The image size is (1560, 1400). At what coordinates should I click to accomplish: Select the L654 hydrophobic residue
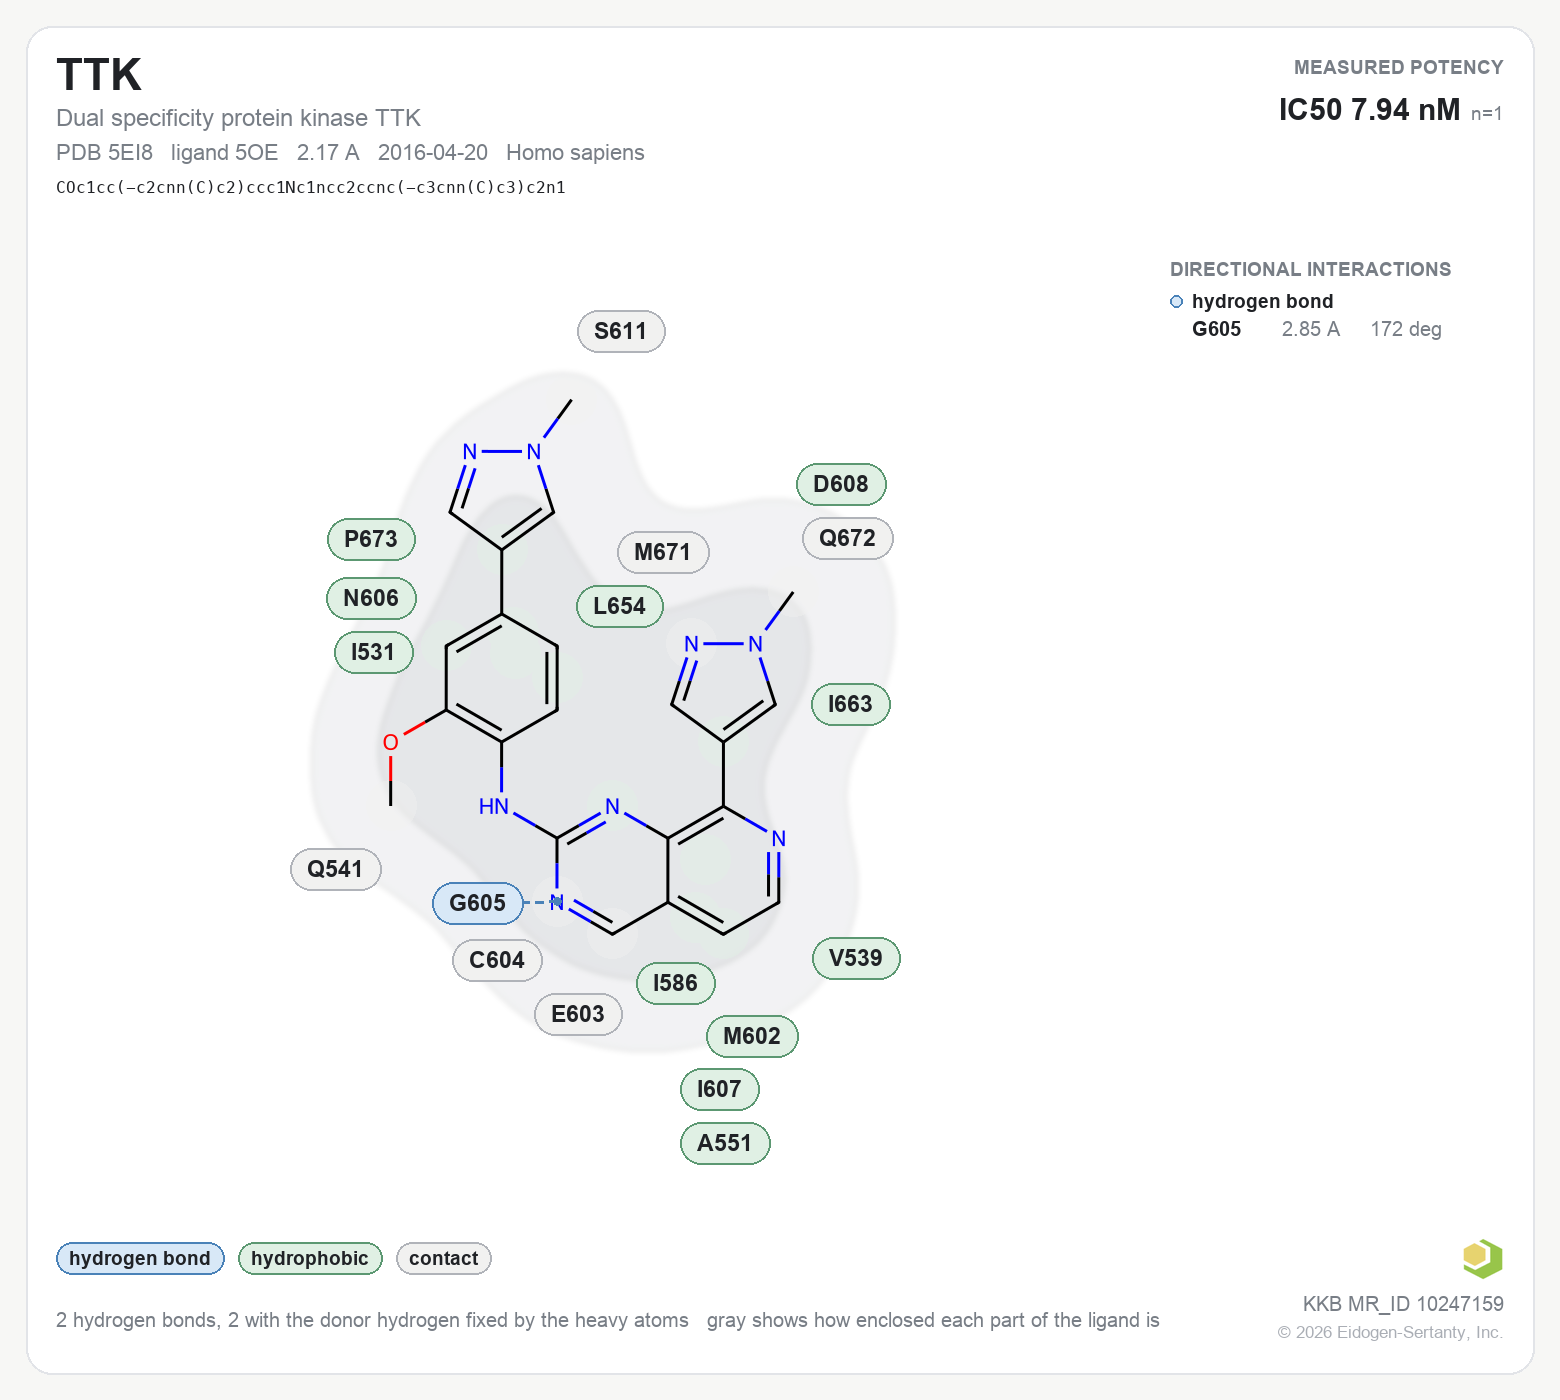pyautogui.click(x=620, y=606)
